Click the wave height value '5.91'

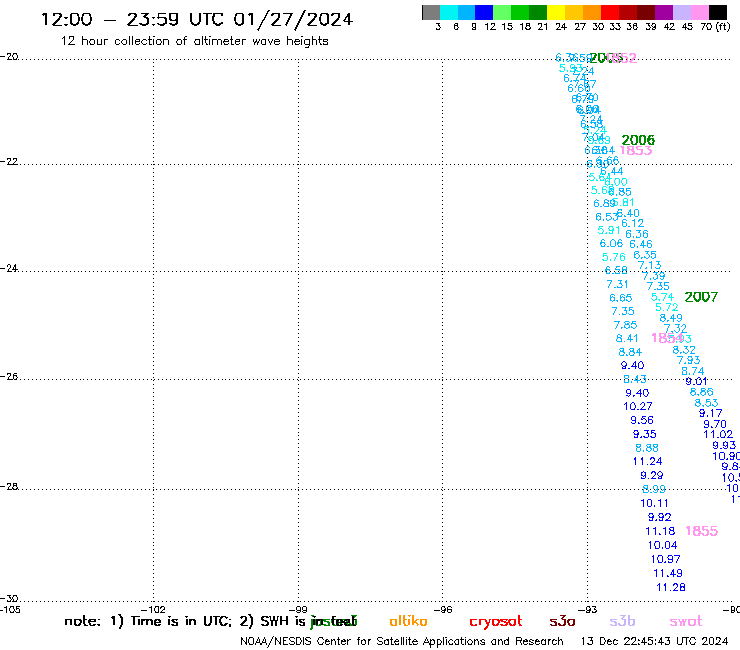tap(609, 230)
